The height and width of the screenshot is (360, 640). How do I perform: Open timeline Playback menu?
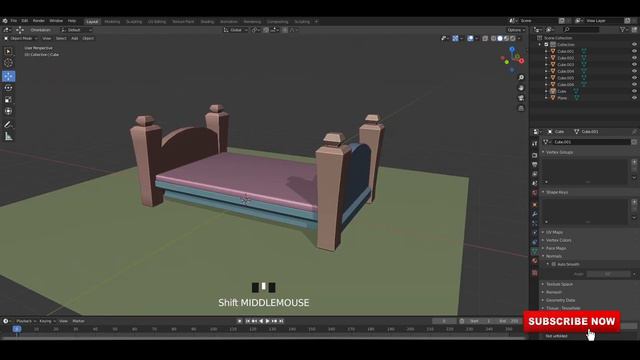(26, 321)
